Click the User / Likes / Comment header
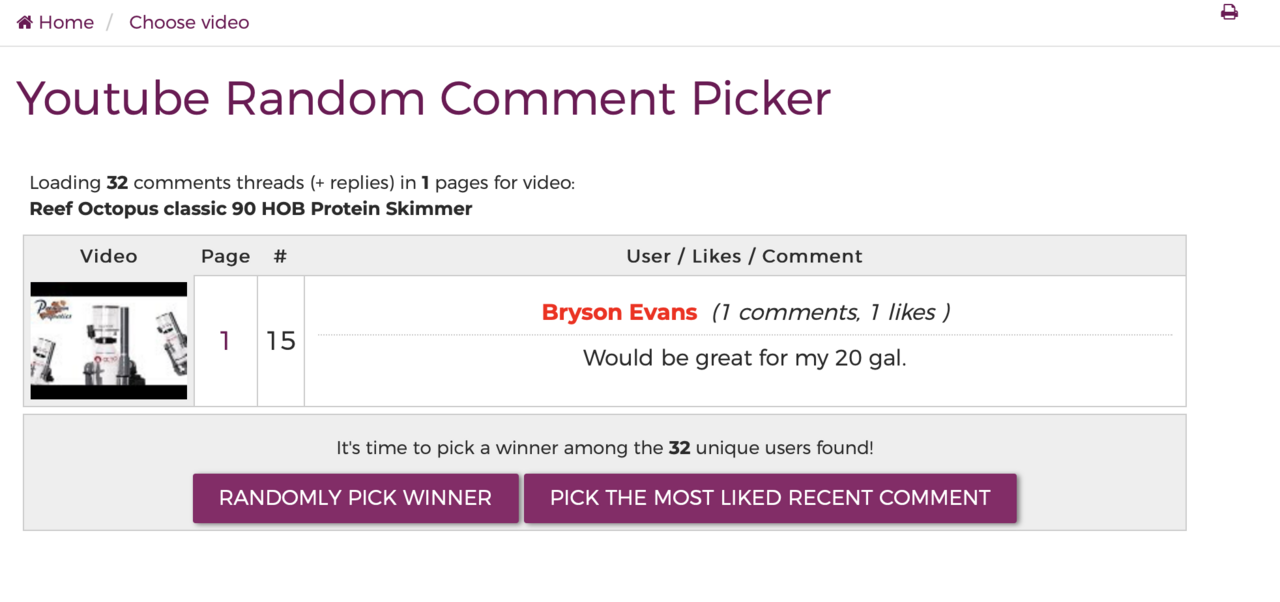The height and width of the screenshot is (602, 1280). click(x=744, y=256)
